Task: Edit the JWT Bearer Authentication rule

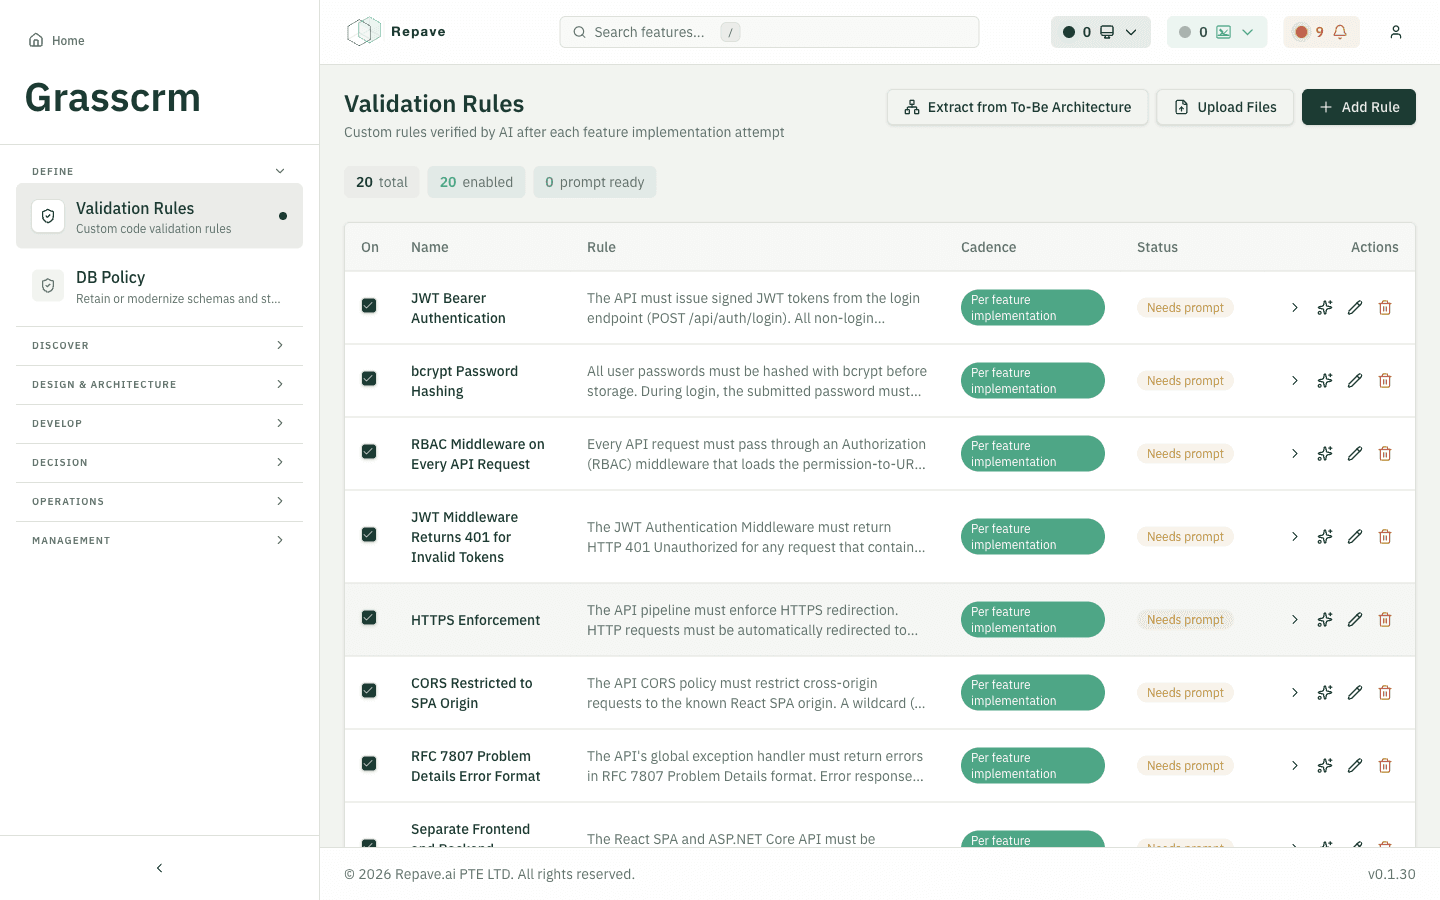Action: pos(1355,308)
